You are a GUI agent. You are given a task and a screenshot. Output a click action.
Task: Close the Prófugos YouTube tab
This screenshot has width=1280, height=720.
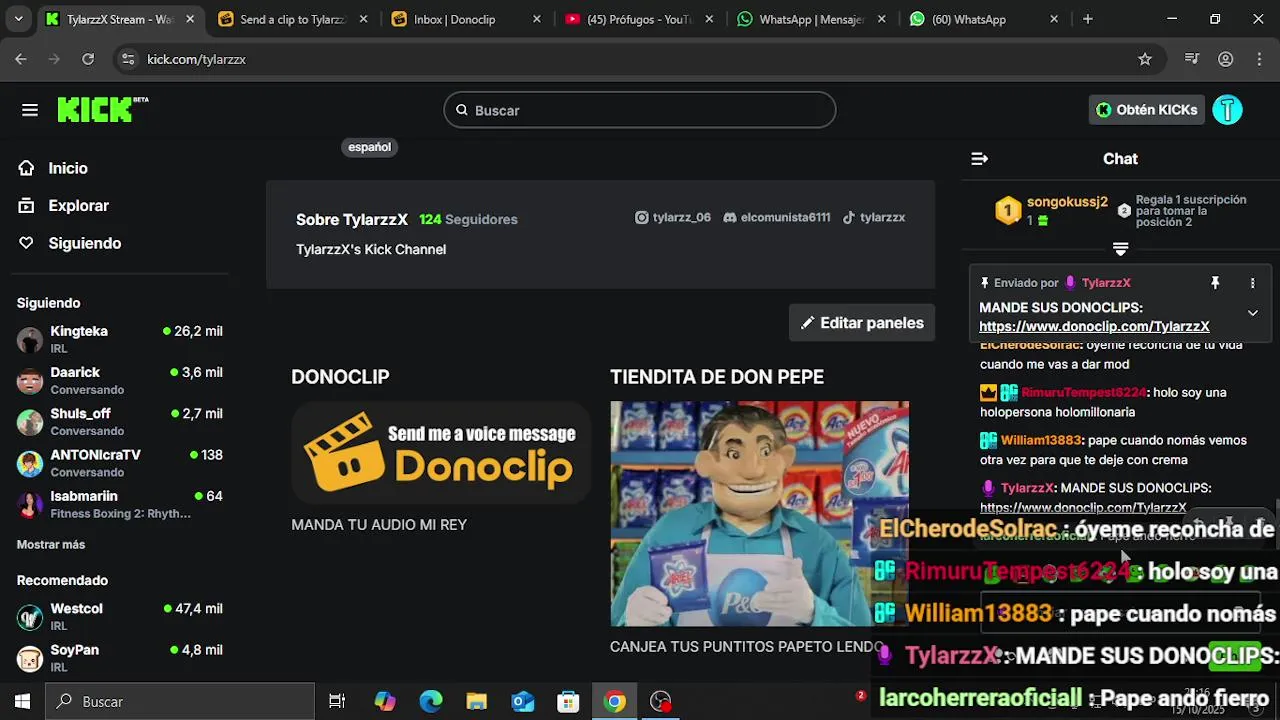click(x=709, y=19)
